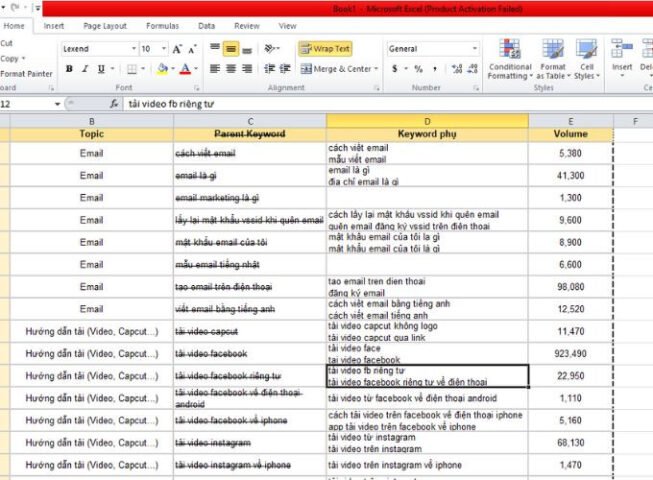Screen dimensions: 653x480
Task: Switch to the Home tab
Action: pyautogui.click(x=14, y=26)
